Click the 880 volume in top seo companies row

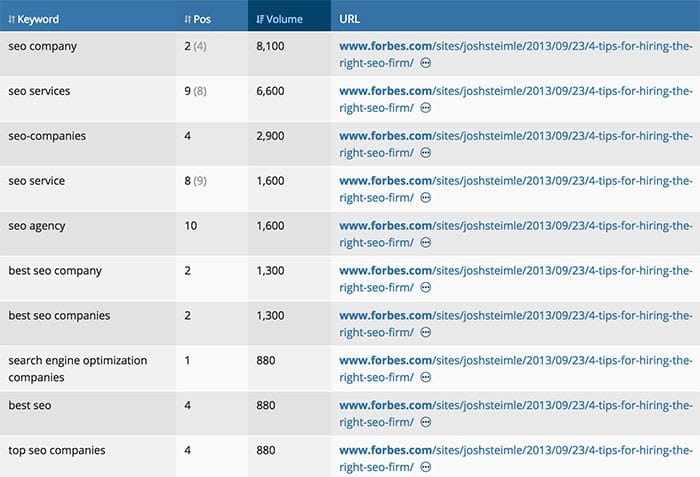coord(266,450)
